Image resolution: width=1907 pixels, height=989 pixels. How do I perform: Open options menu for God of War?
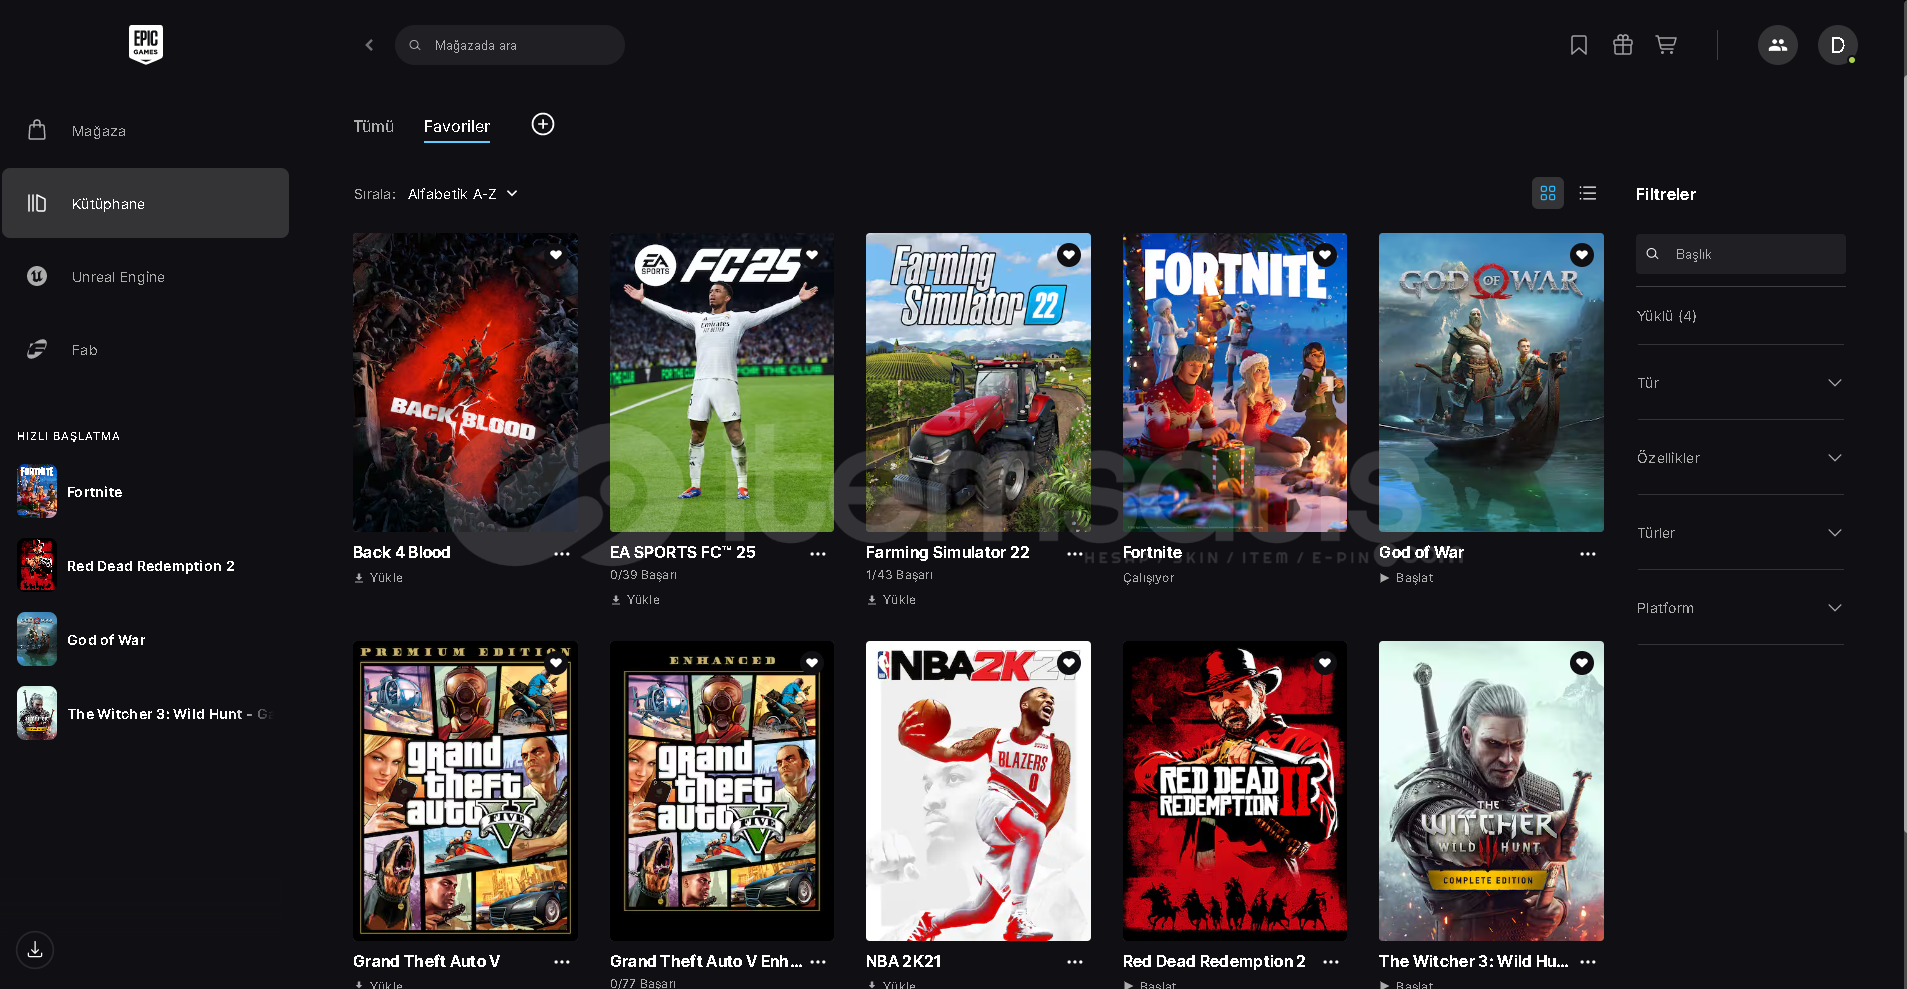[x=1588, y=554]
